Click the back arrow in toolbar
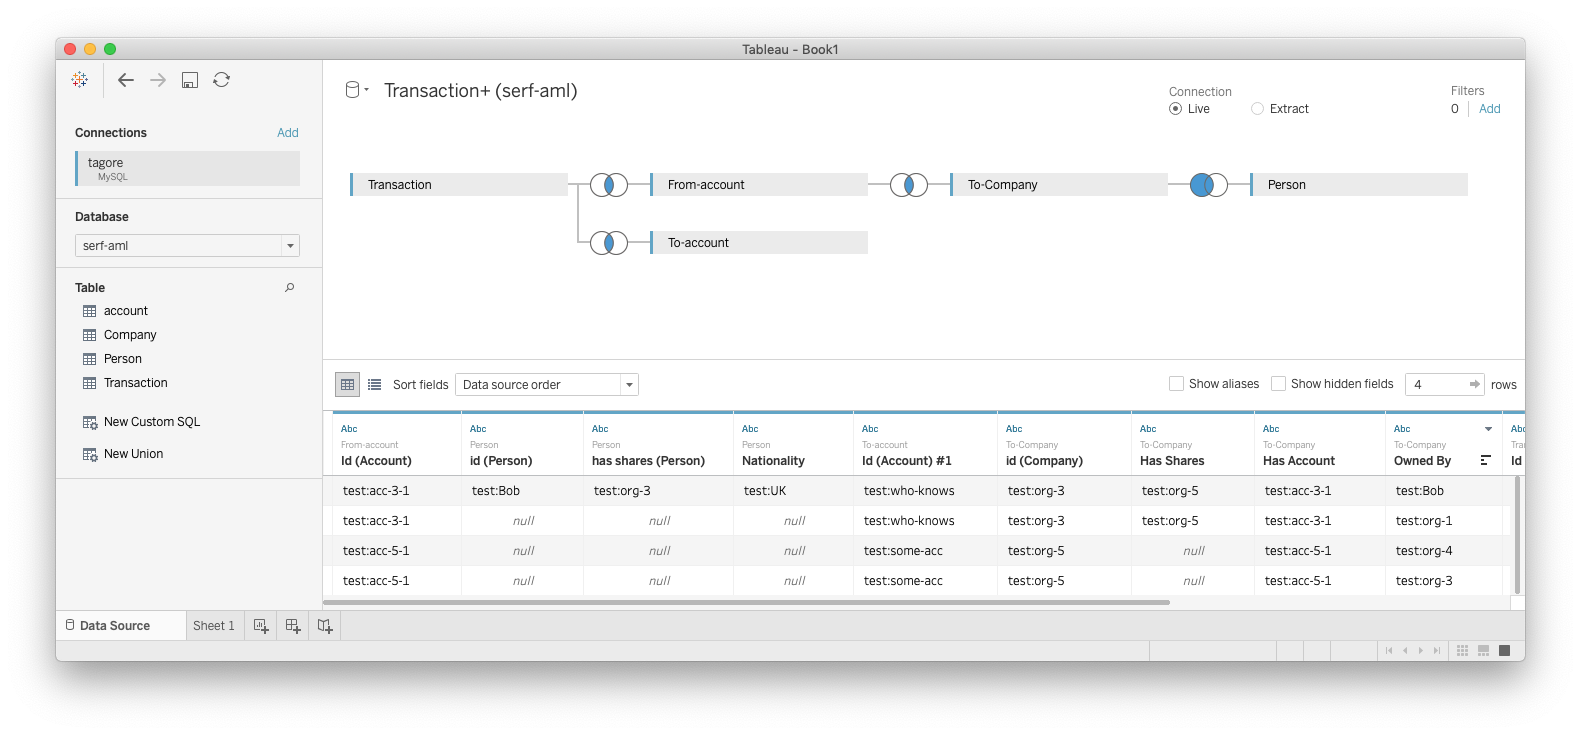The image size is (1581, 735). [126, 80]
